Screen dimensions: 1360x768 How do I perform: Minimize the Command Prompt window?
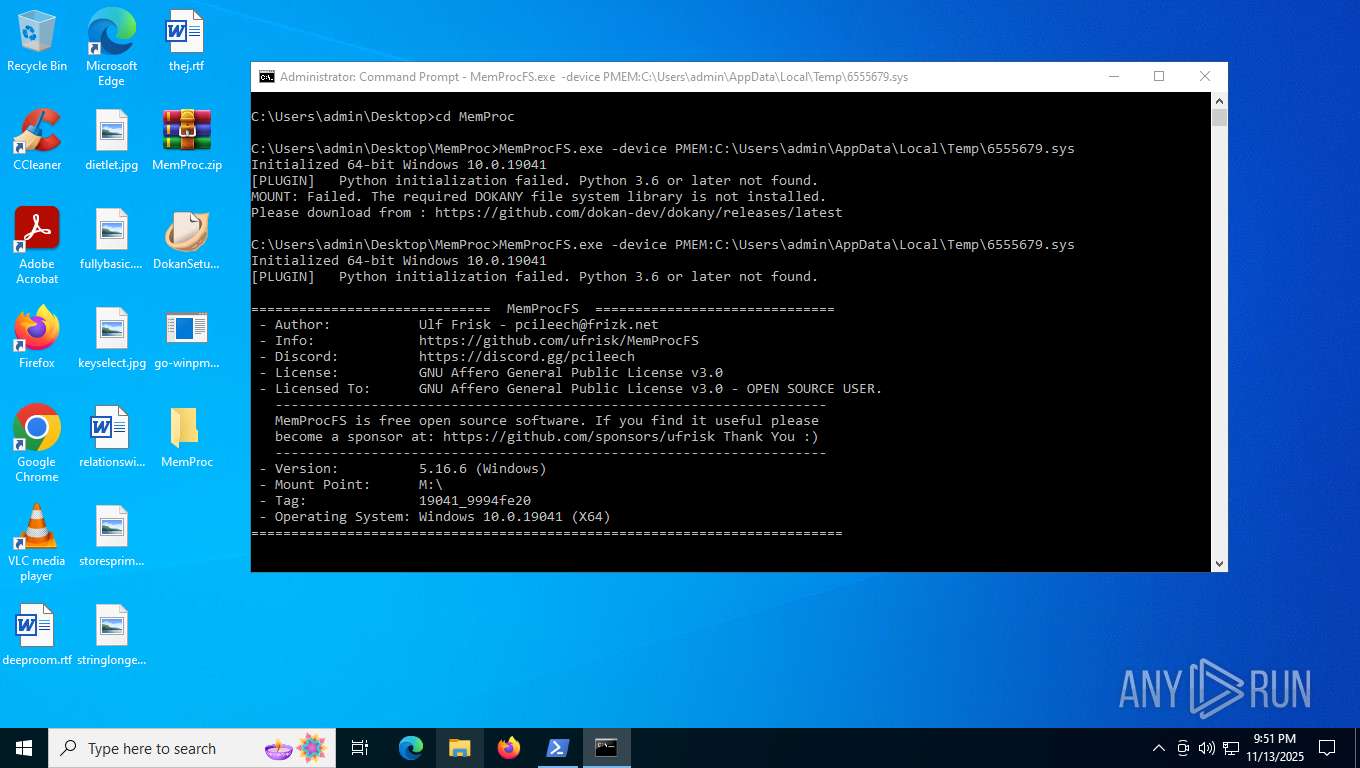pos(1113,77)
